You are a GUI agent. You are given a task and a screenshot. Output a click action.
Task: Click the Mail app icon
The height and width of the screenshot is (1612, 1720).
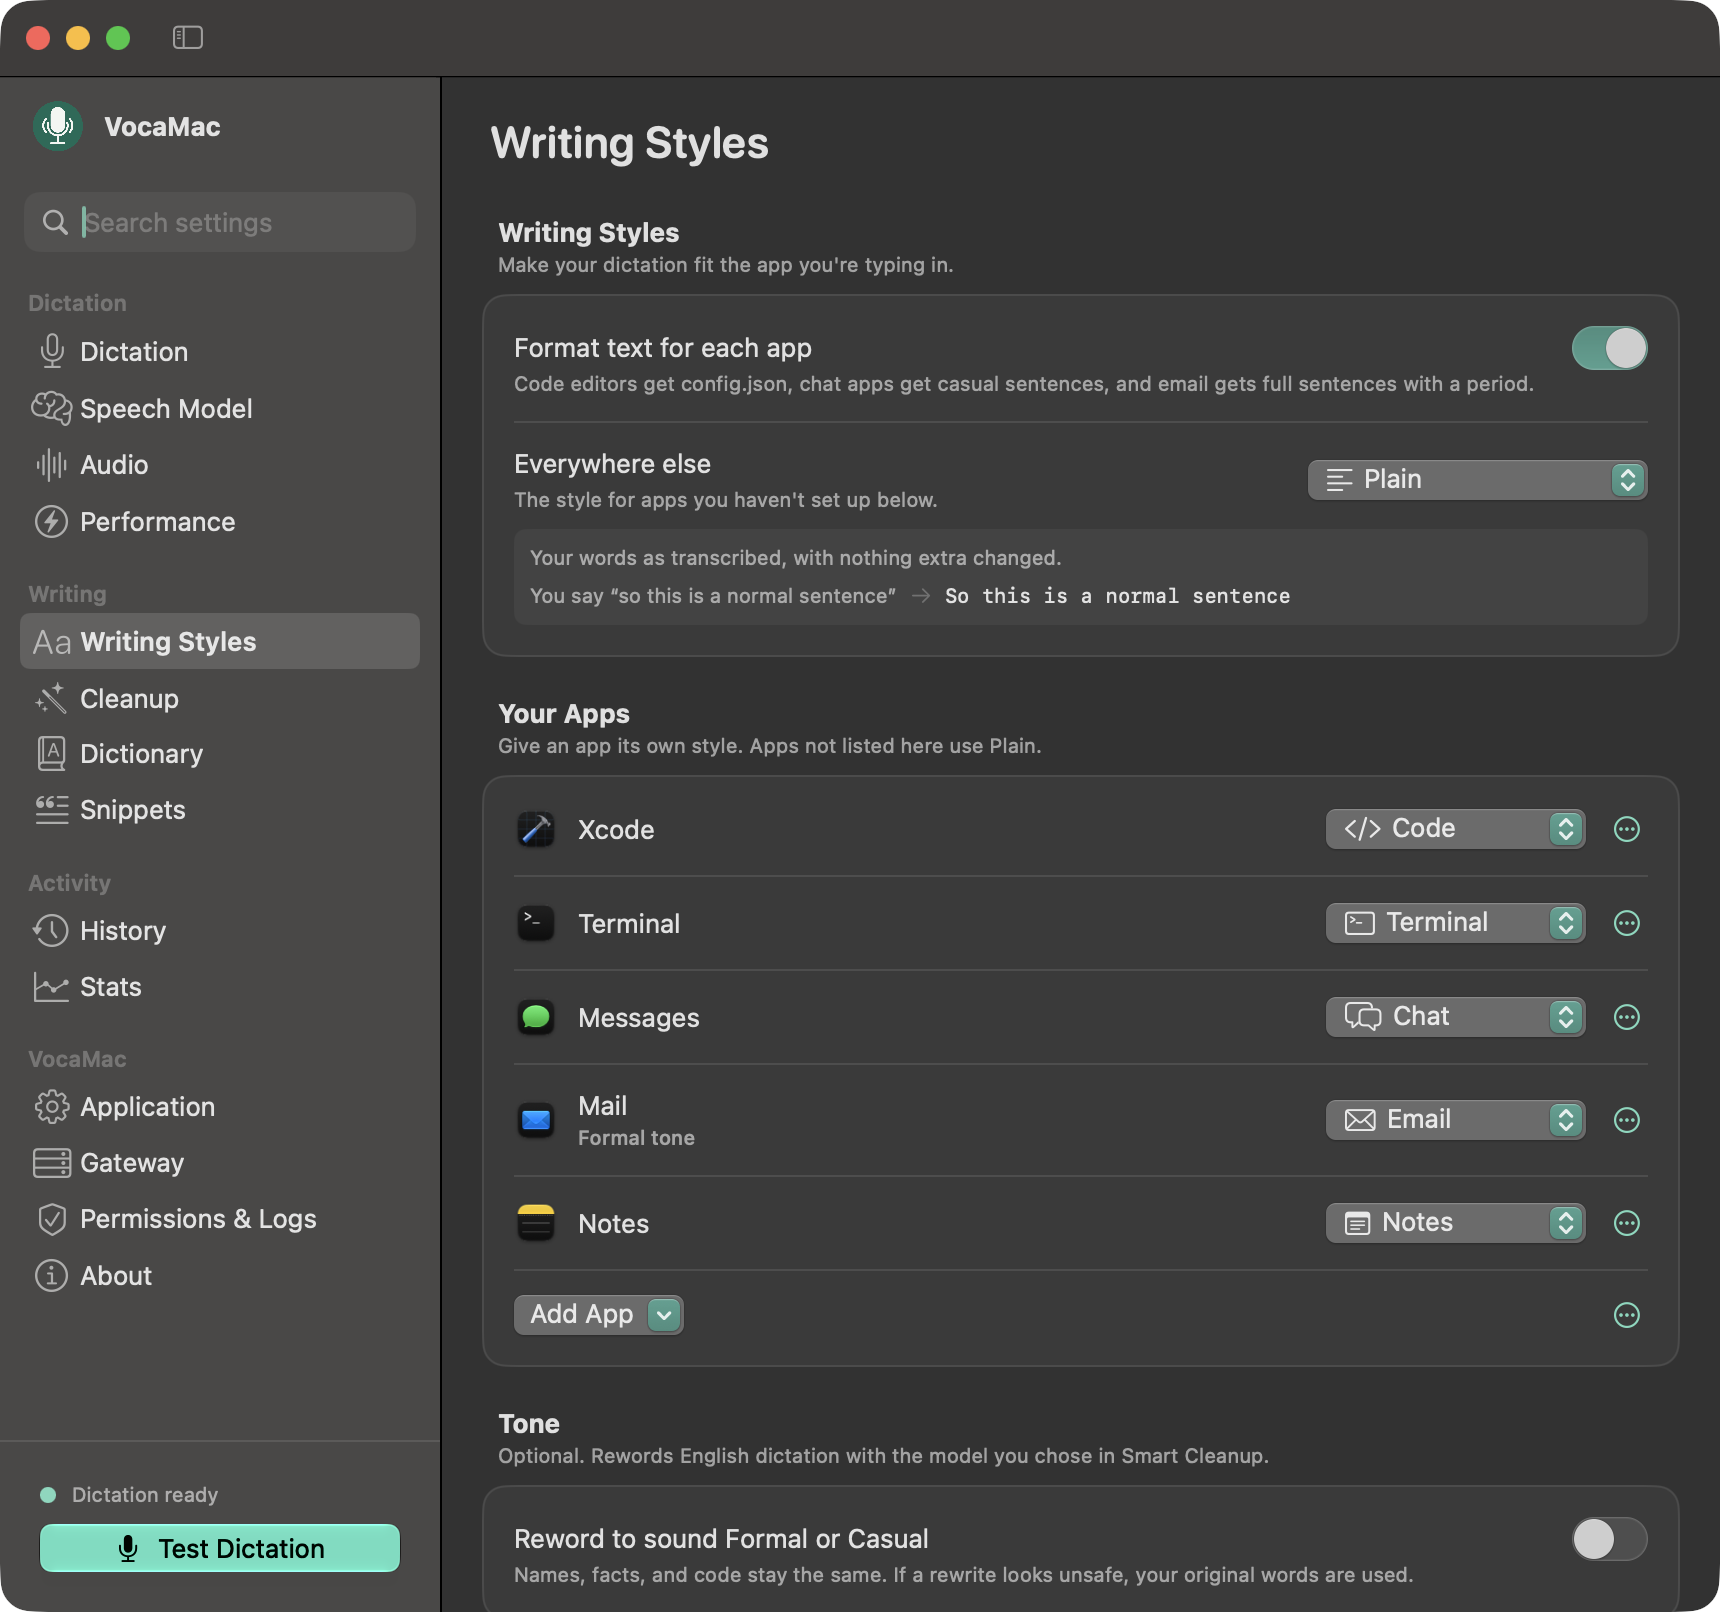coord(536,1120)
